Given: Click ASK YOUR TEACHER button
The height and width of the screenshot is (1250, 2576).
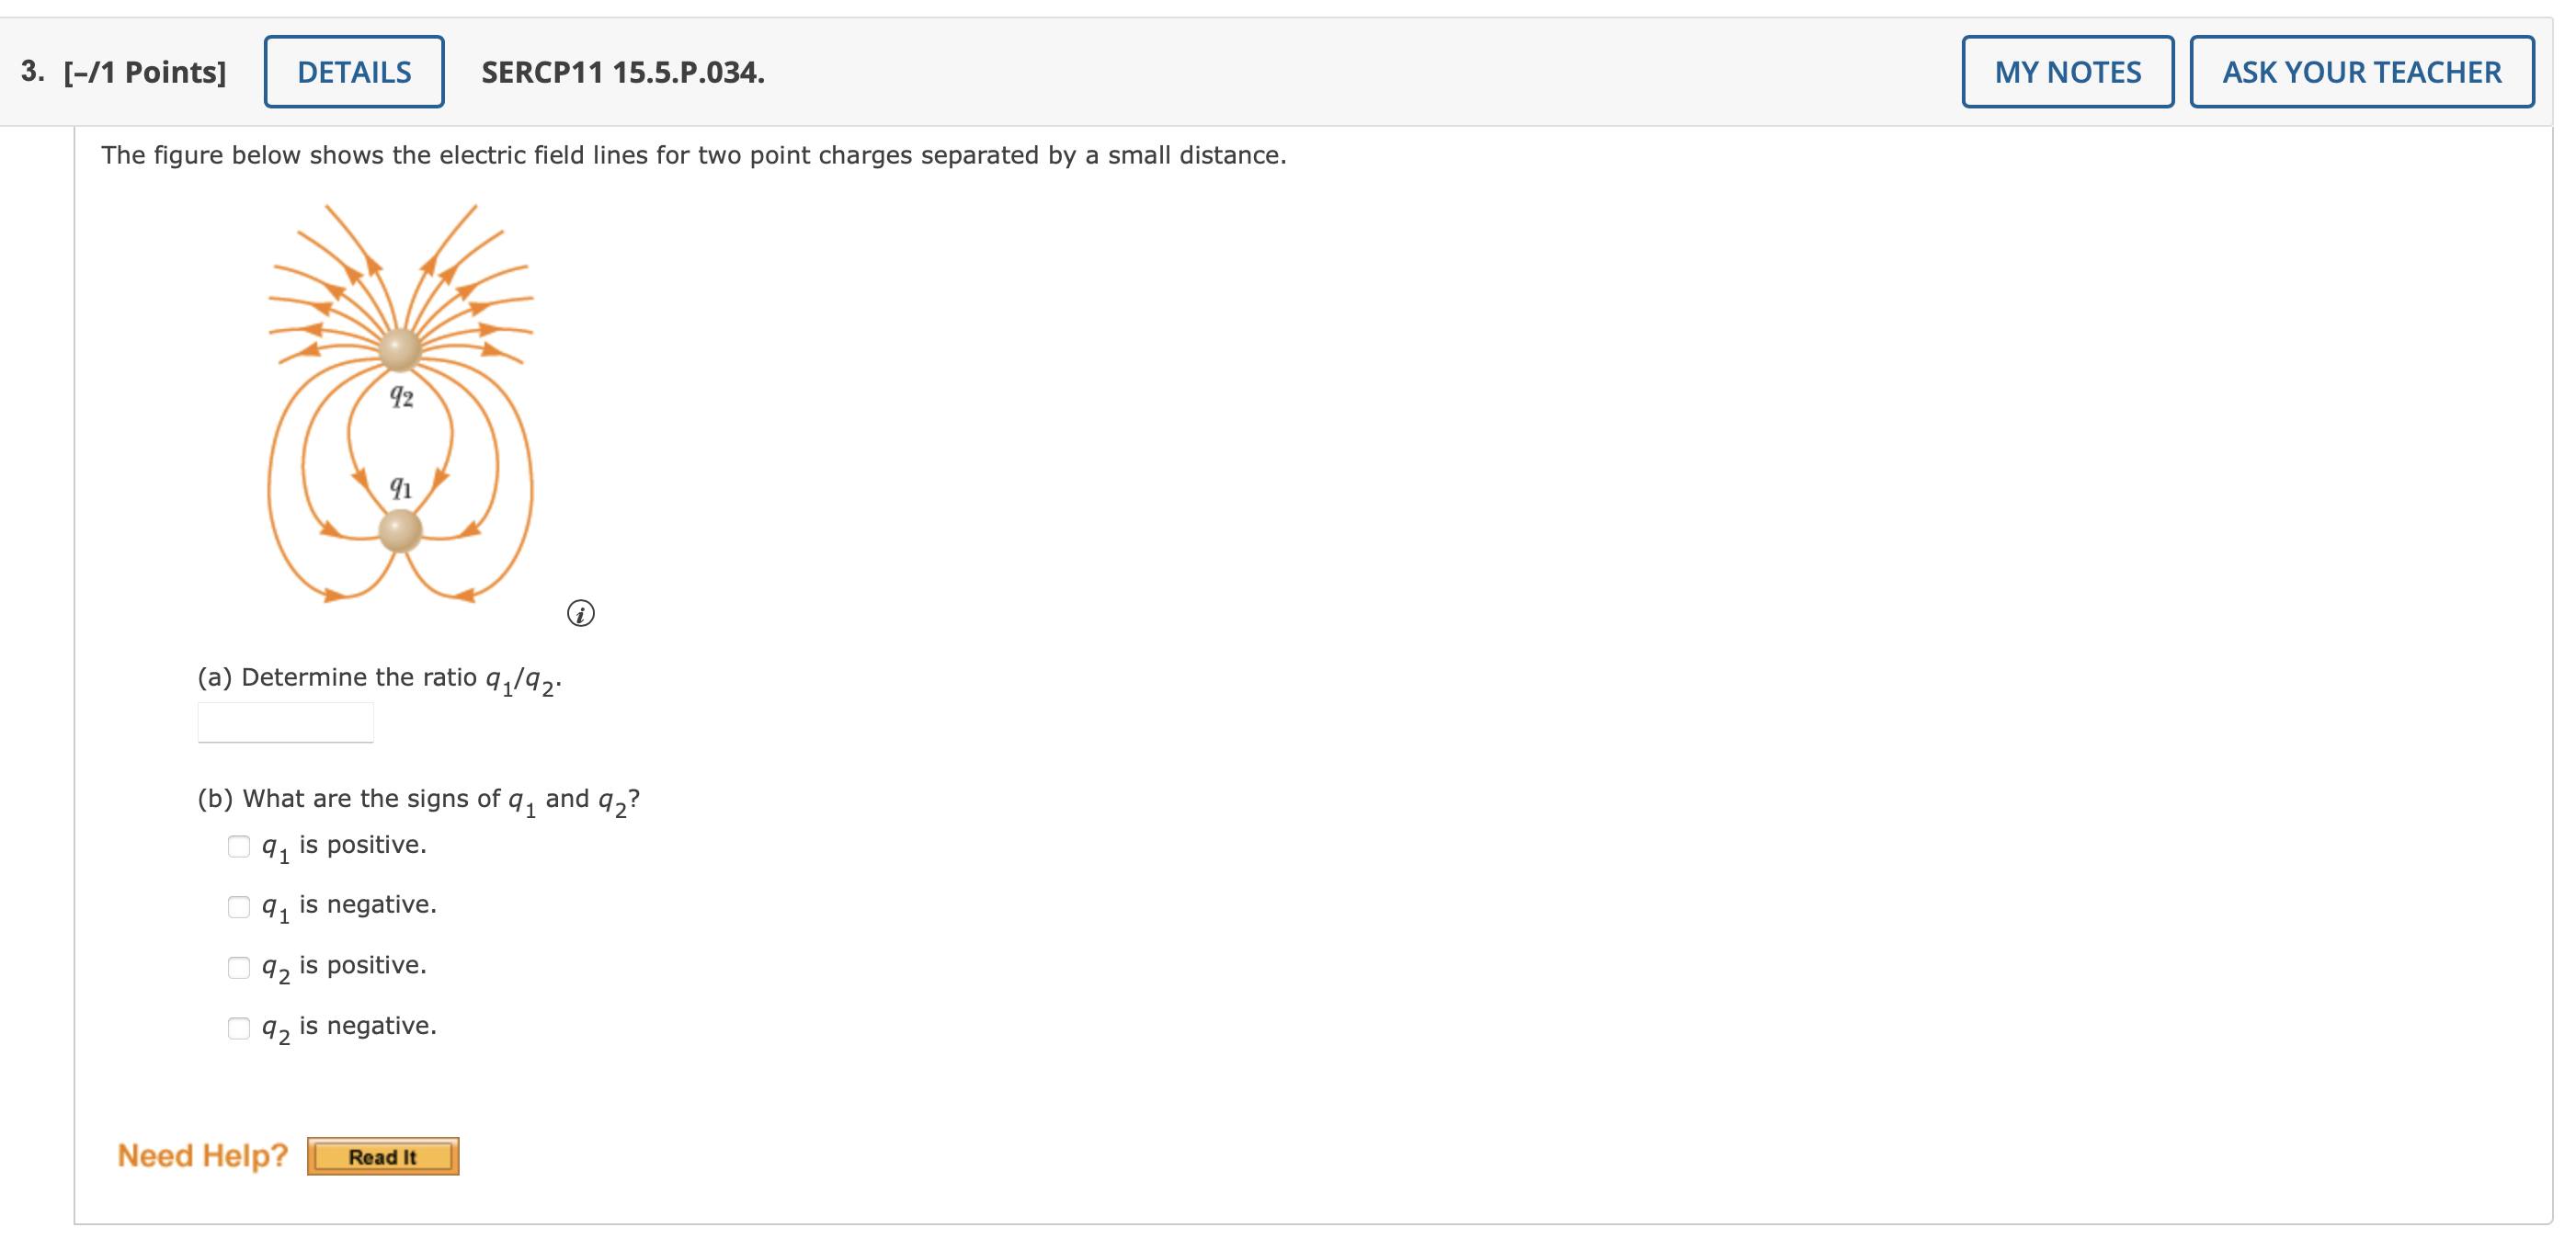Looking at the screenshot, I should point(2361,72).
